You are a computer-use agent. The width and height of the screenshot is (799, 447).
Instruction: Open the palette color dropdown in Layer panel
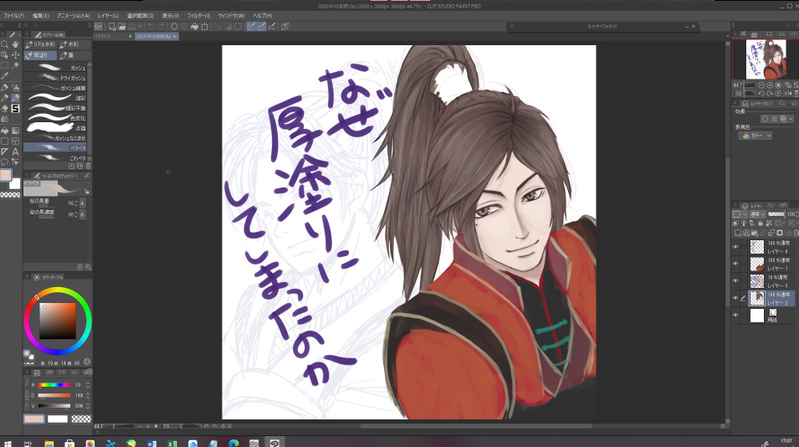click(739, 214)
